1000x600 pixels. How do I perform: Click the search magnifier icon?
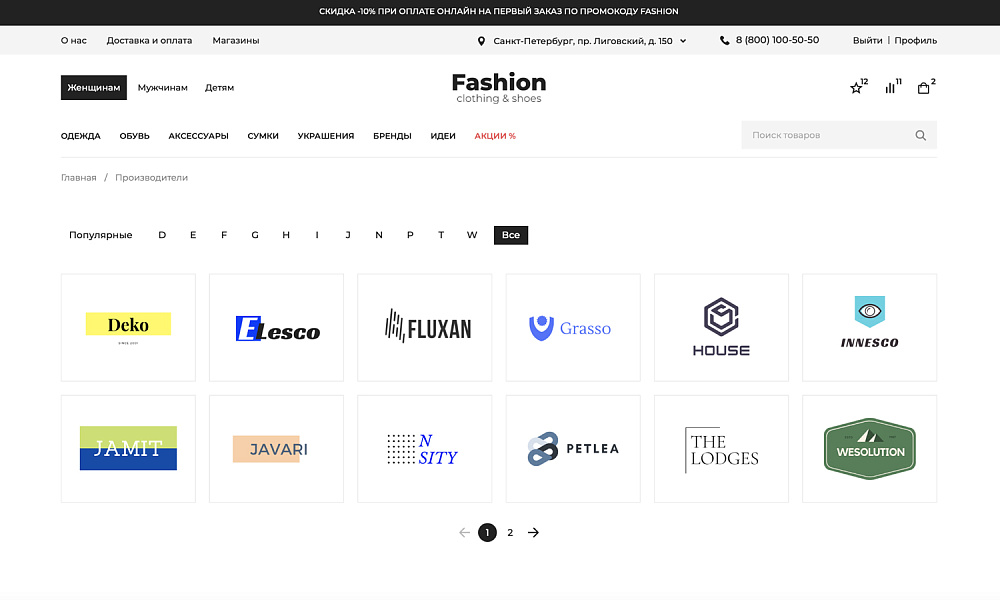coord(919,134)
